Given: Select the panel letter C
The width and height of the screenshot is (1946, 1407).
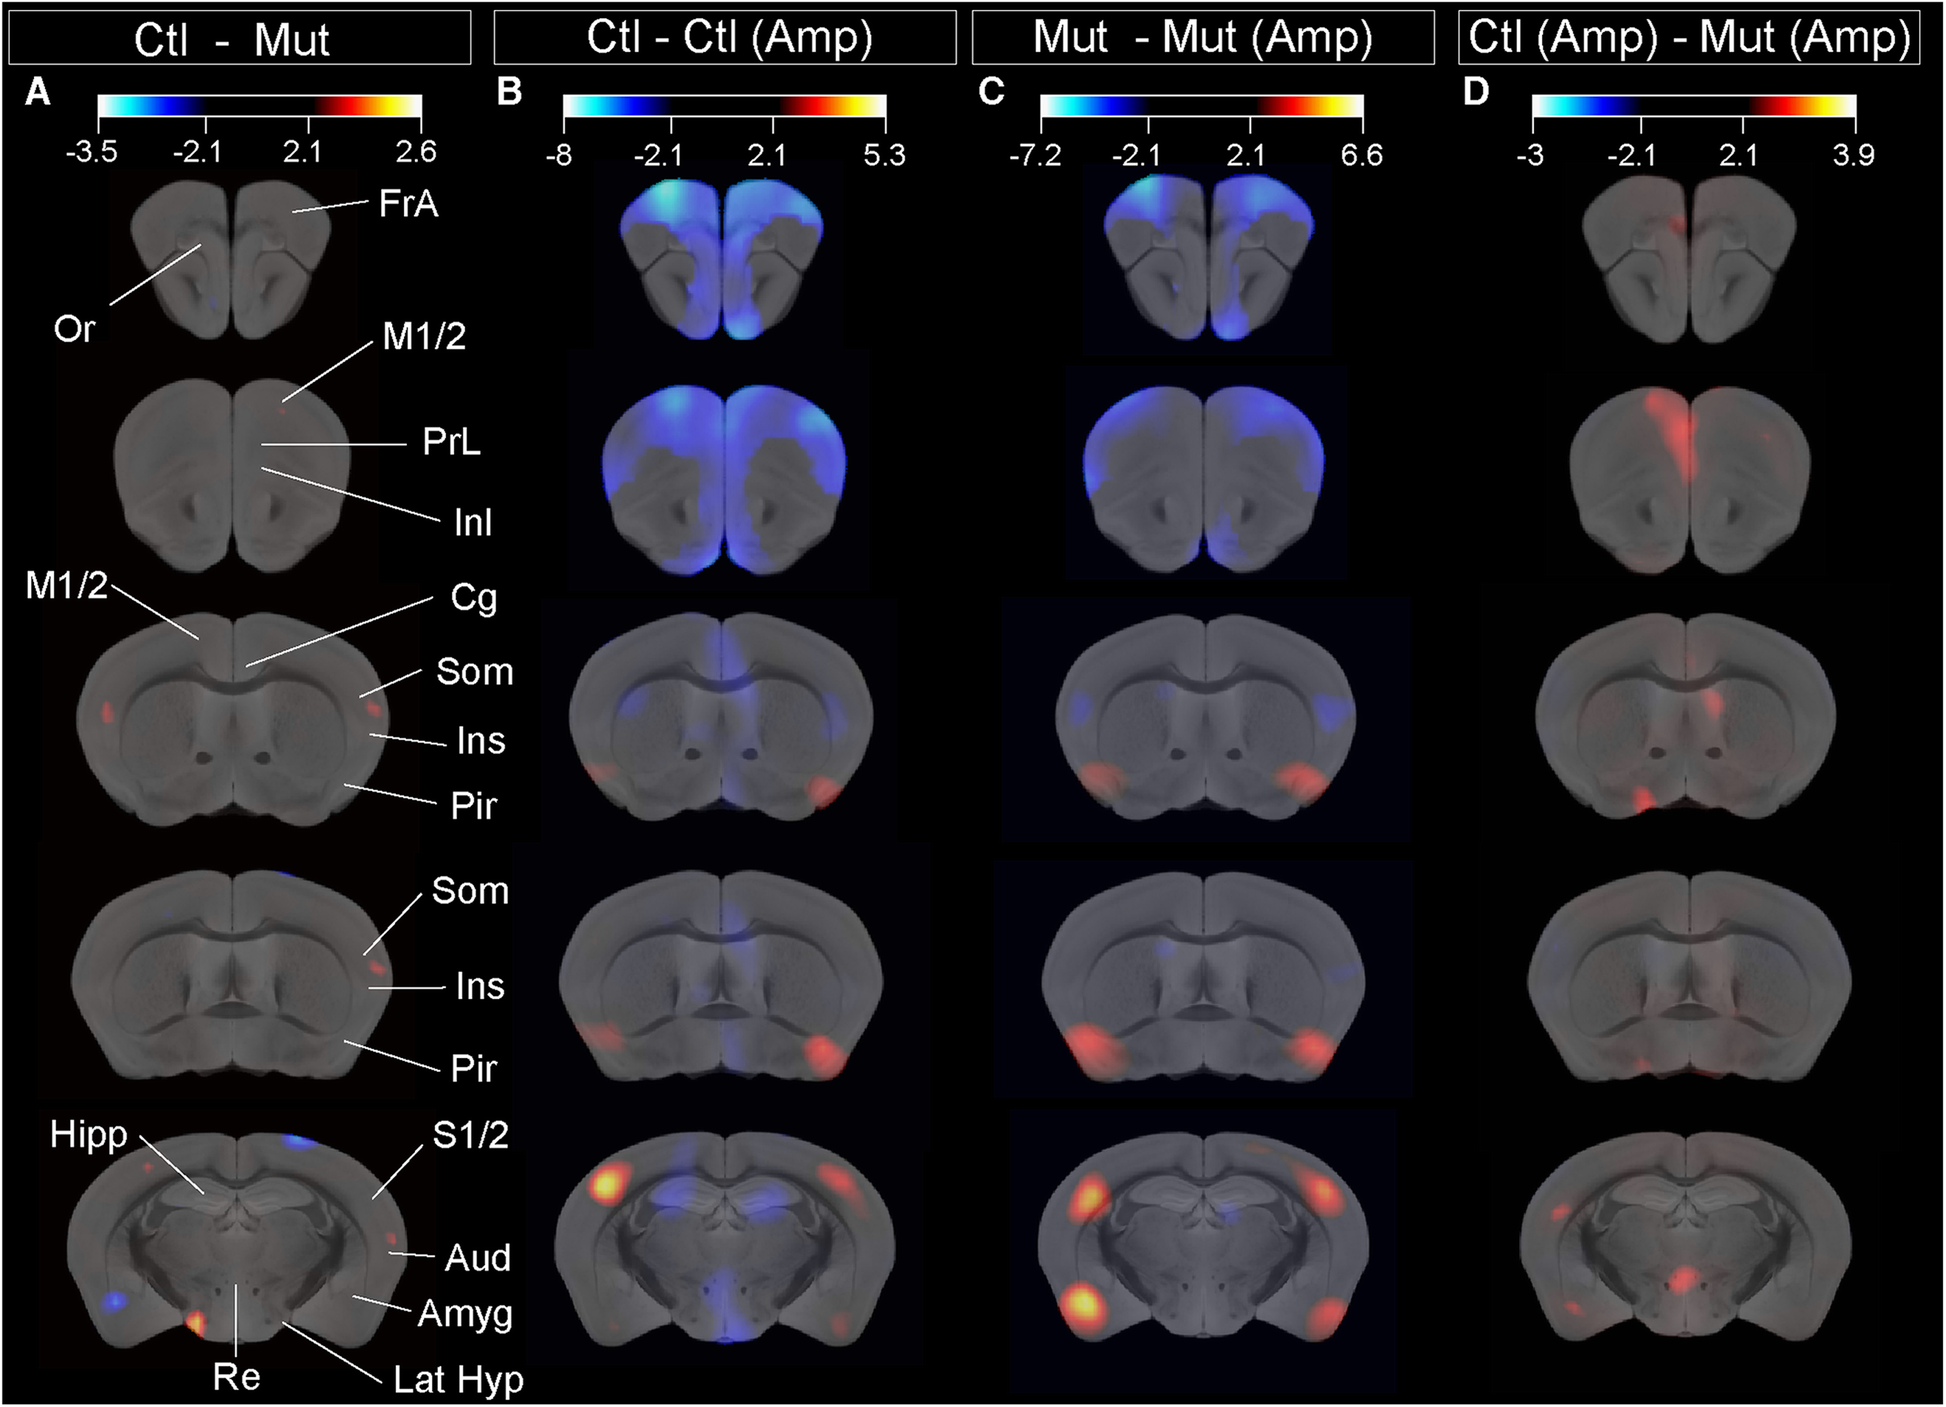Looking at the screenshot, I should (990, 92).
